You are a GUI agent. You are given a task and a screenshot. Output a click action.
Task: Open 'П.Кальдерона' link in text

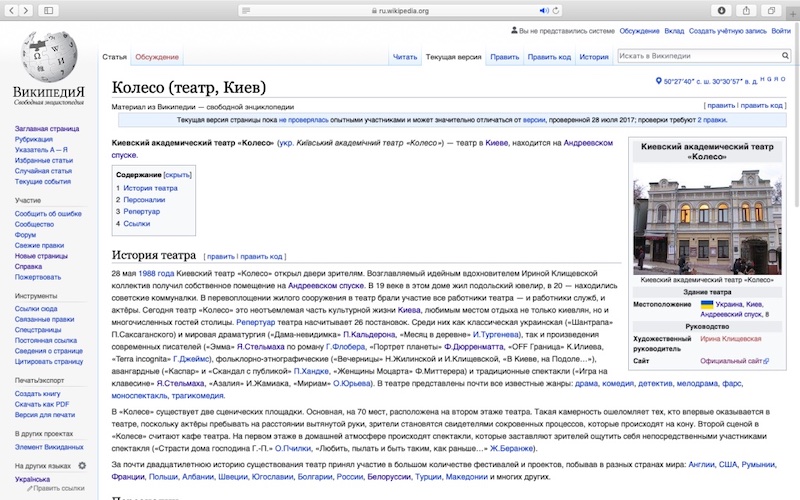(x=369, y=335)
